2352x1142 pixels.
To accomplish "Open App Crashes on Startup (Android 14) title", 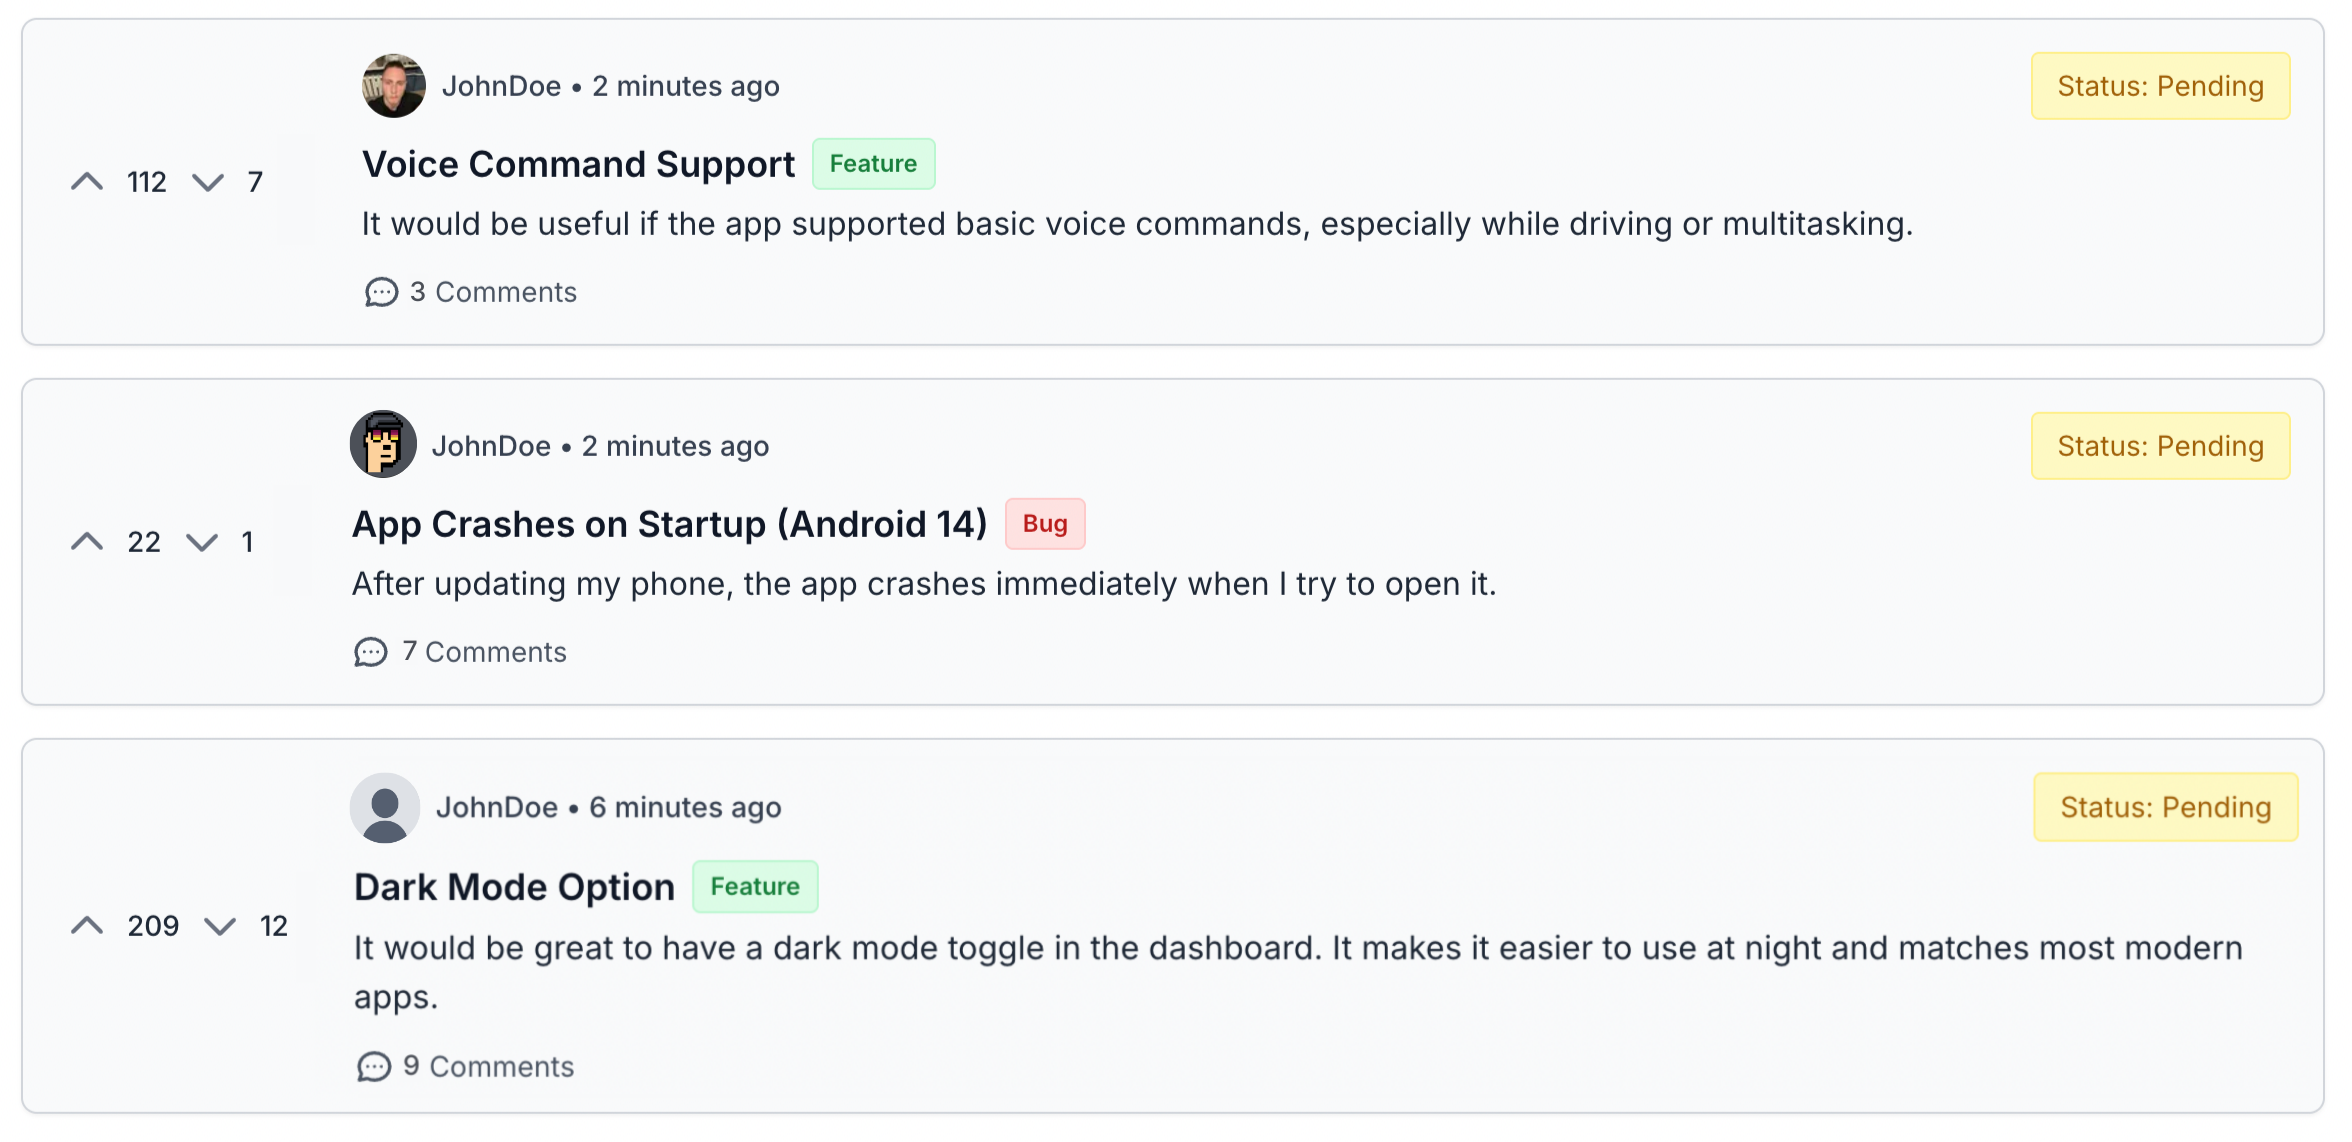I will tap(670, 524).
